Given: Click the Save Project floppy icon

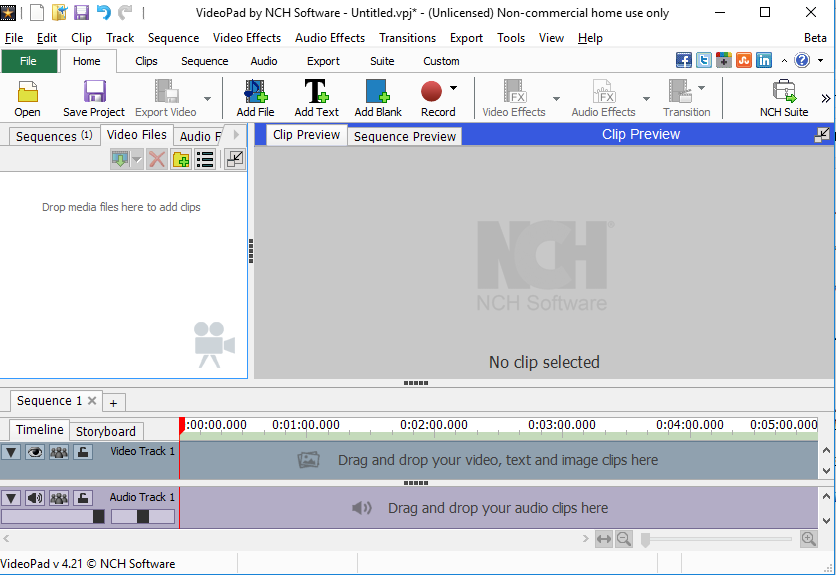Looking at the screenshot, I should click(94, 91).
